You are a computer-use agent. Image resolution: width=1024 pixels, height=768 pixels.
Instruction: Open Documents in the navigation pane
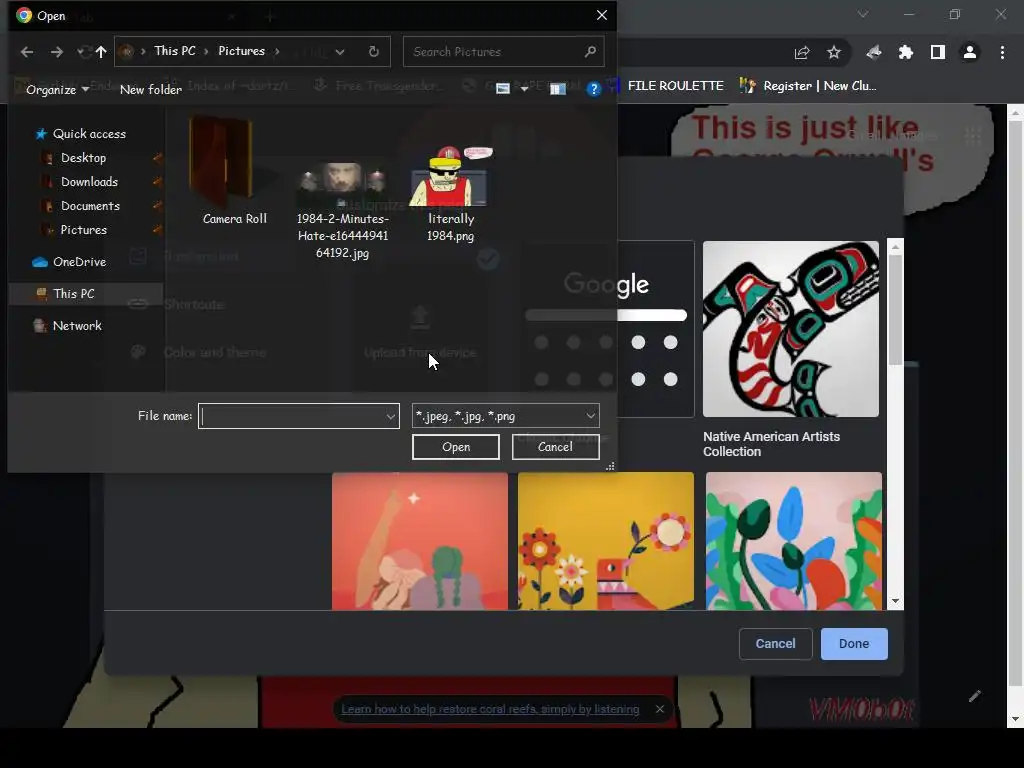pos(90,206)
